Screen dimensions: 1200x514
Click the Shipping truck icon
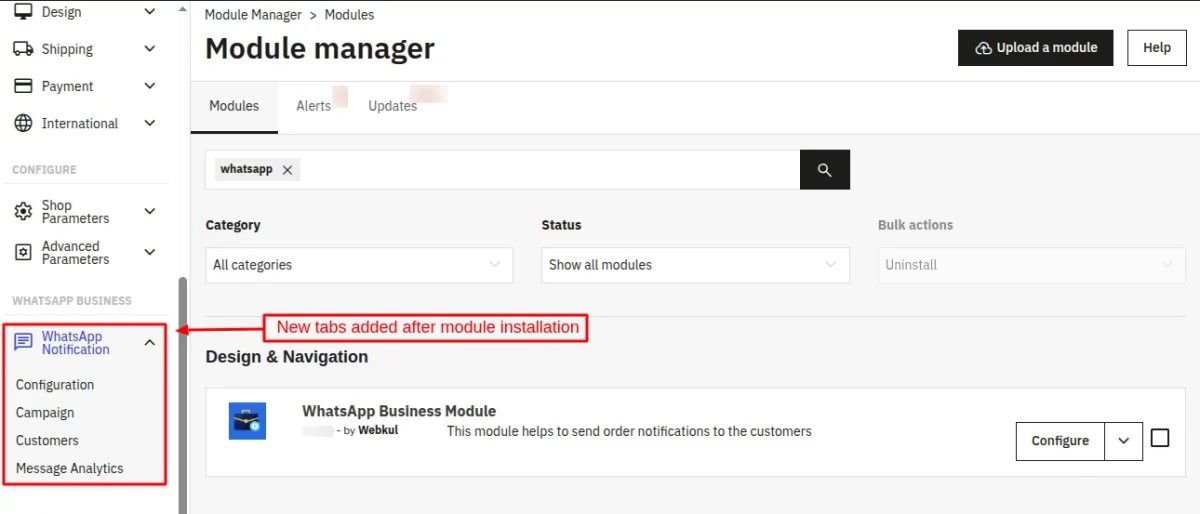pyautogui.click(x=23, y=49)
